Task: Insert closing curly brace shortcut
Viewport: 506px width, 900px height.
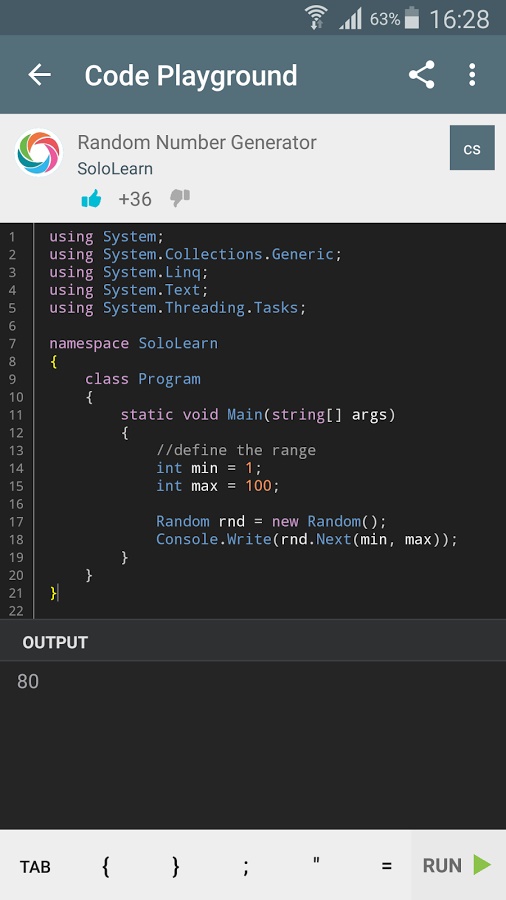Action: click(176, 866)
